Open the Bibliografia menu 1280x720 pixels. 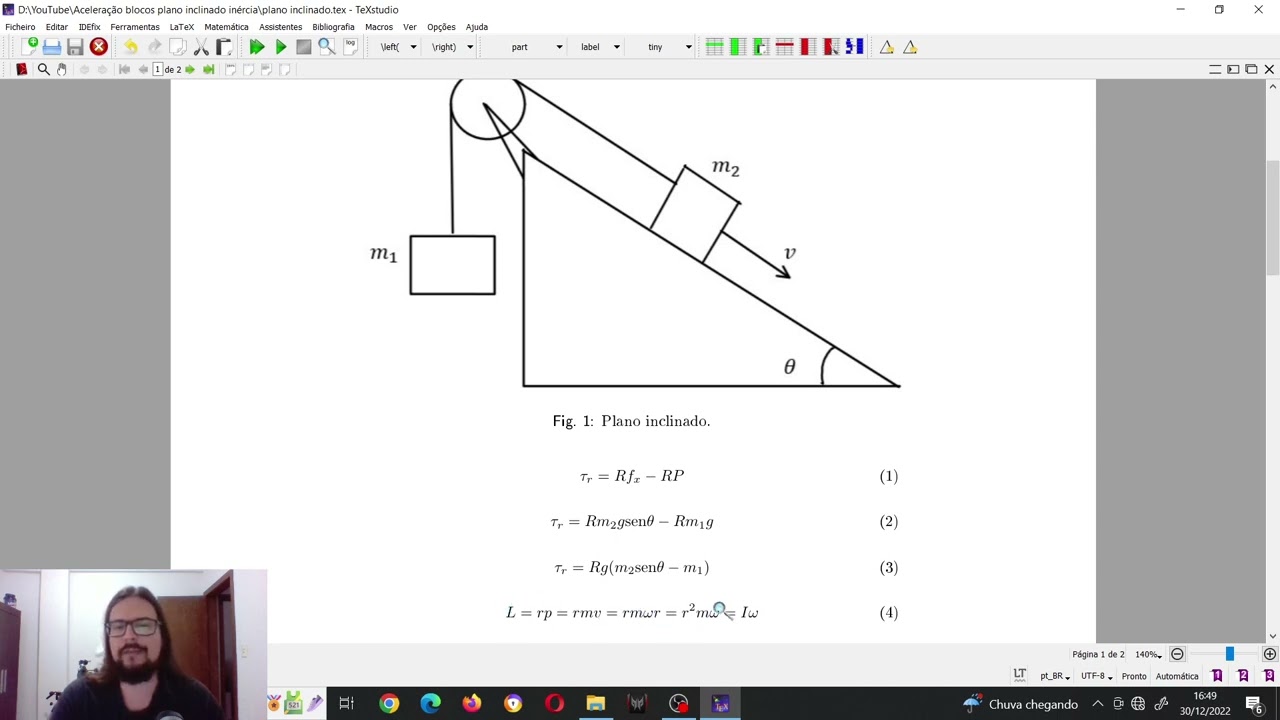[x=333, y=27]
